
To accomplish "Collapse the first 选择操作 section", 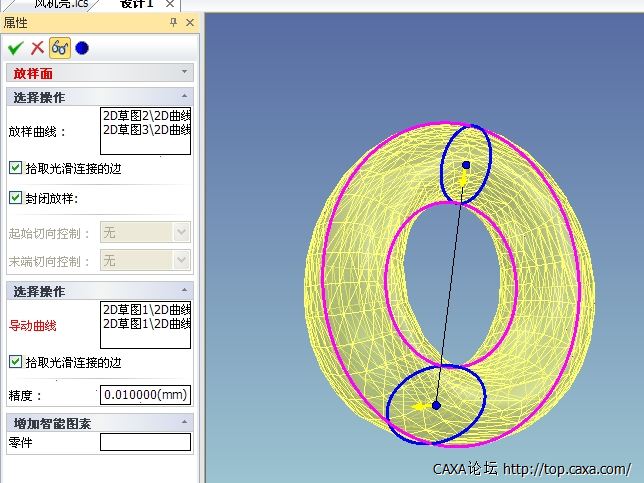I will coord(184,96).
